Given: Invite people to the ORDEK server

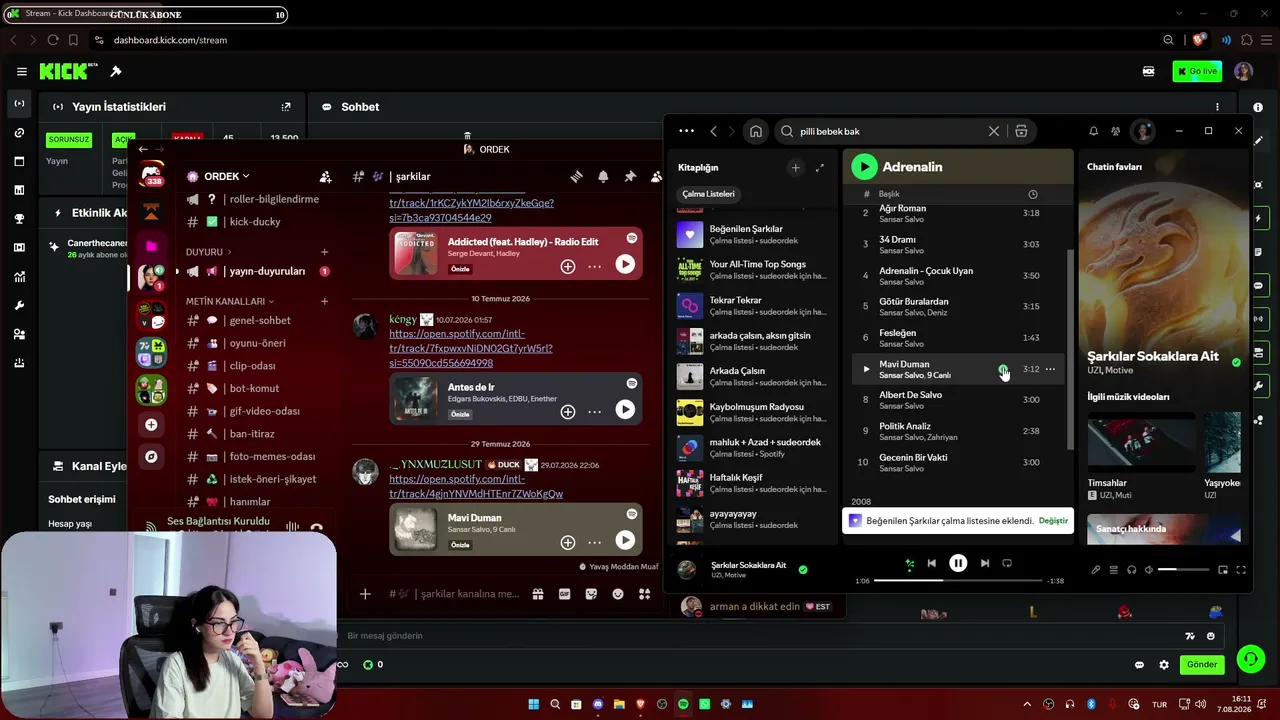Looking at the screenshot, I should 325,177.
